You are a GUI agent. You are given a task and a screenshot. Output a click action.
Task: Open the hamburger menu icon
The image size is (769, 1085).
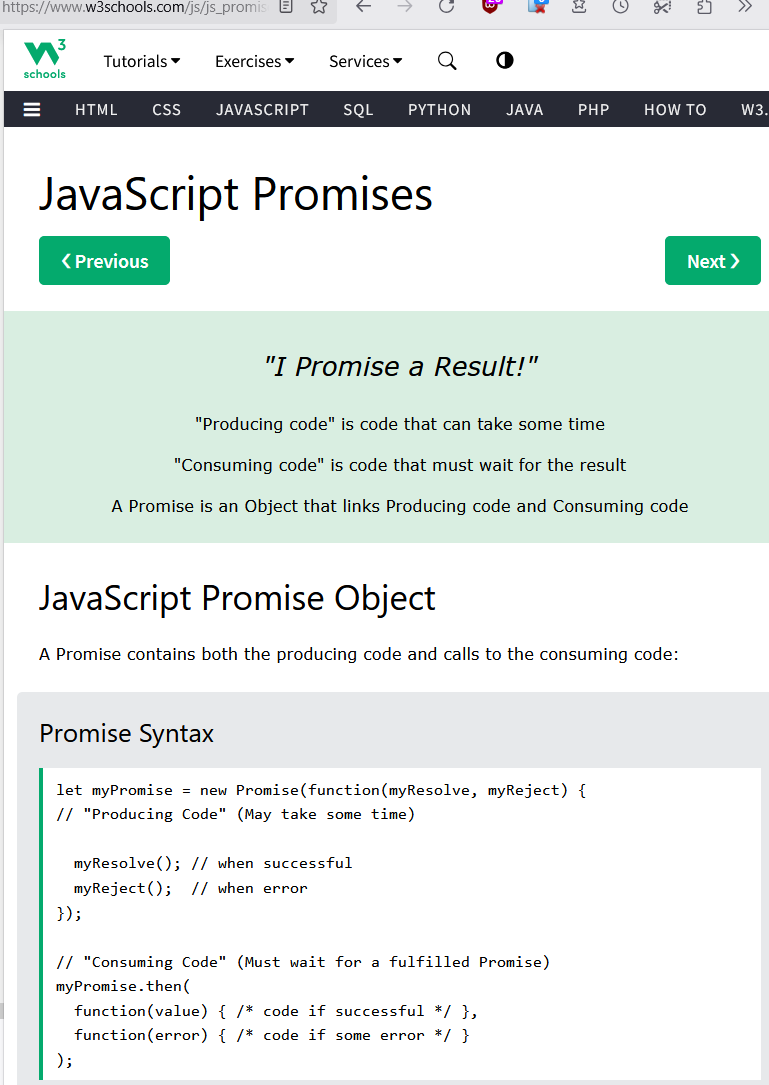[32, 109]
